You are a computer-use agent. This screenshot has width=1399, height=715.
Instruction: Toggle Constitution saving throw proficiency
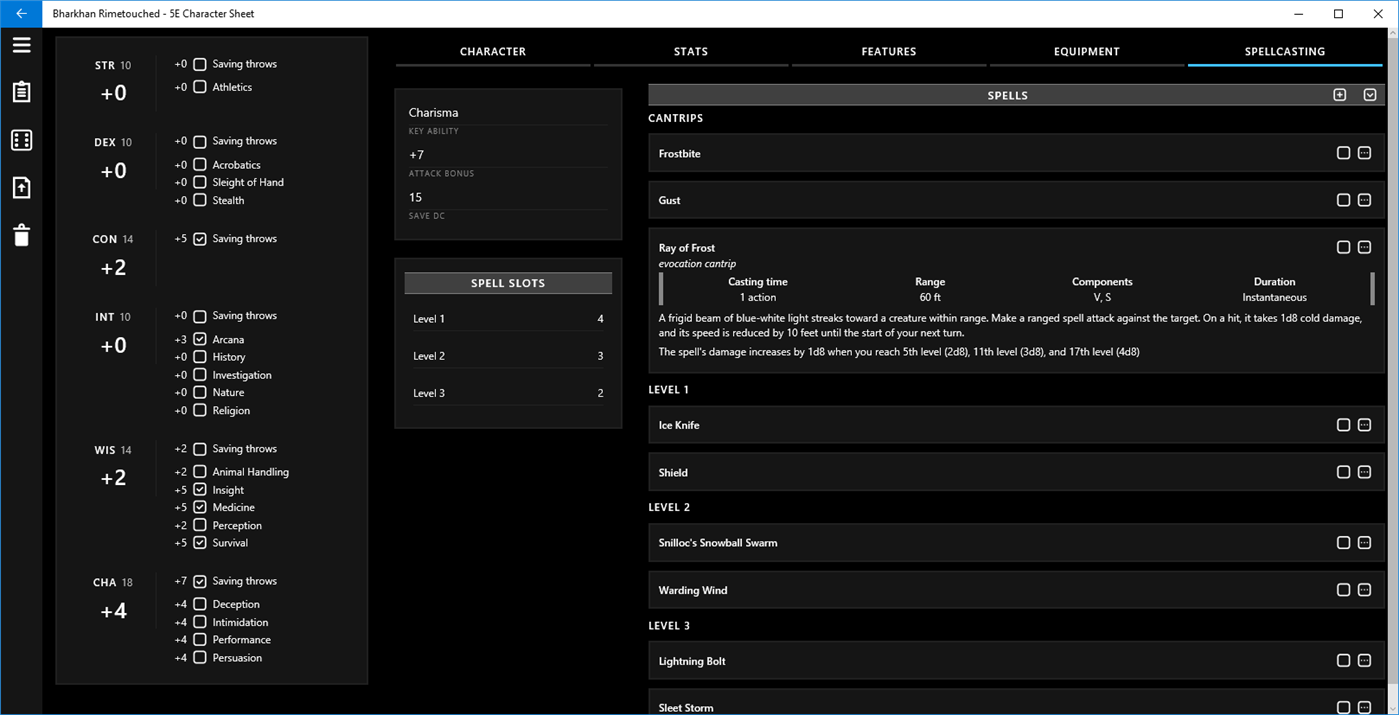click(x=198, y=238)
